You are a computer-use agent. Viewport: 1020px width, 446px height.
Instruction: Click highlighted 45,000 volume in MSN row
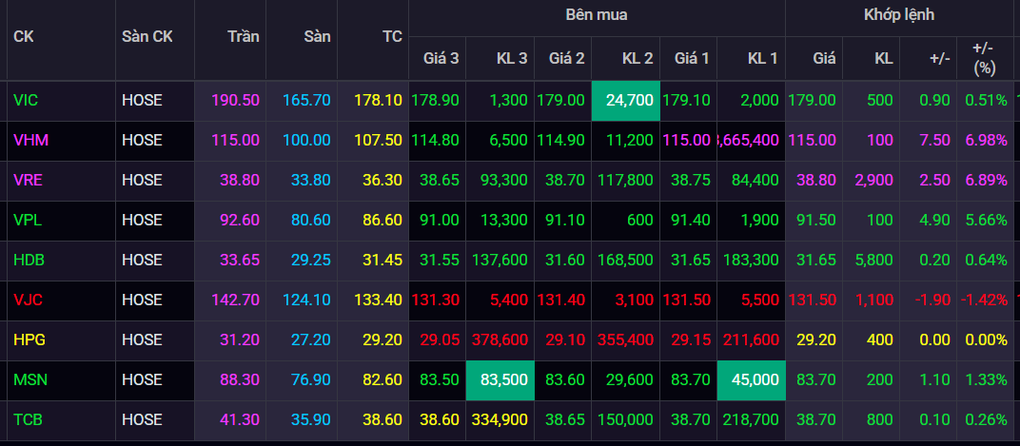pos(751,380)
